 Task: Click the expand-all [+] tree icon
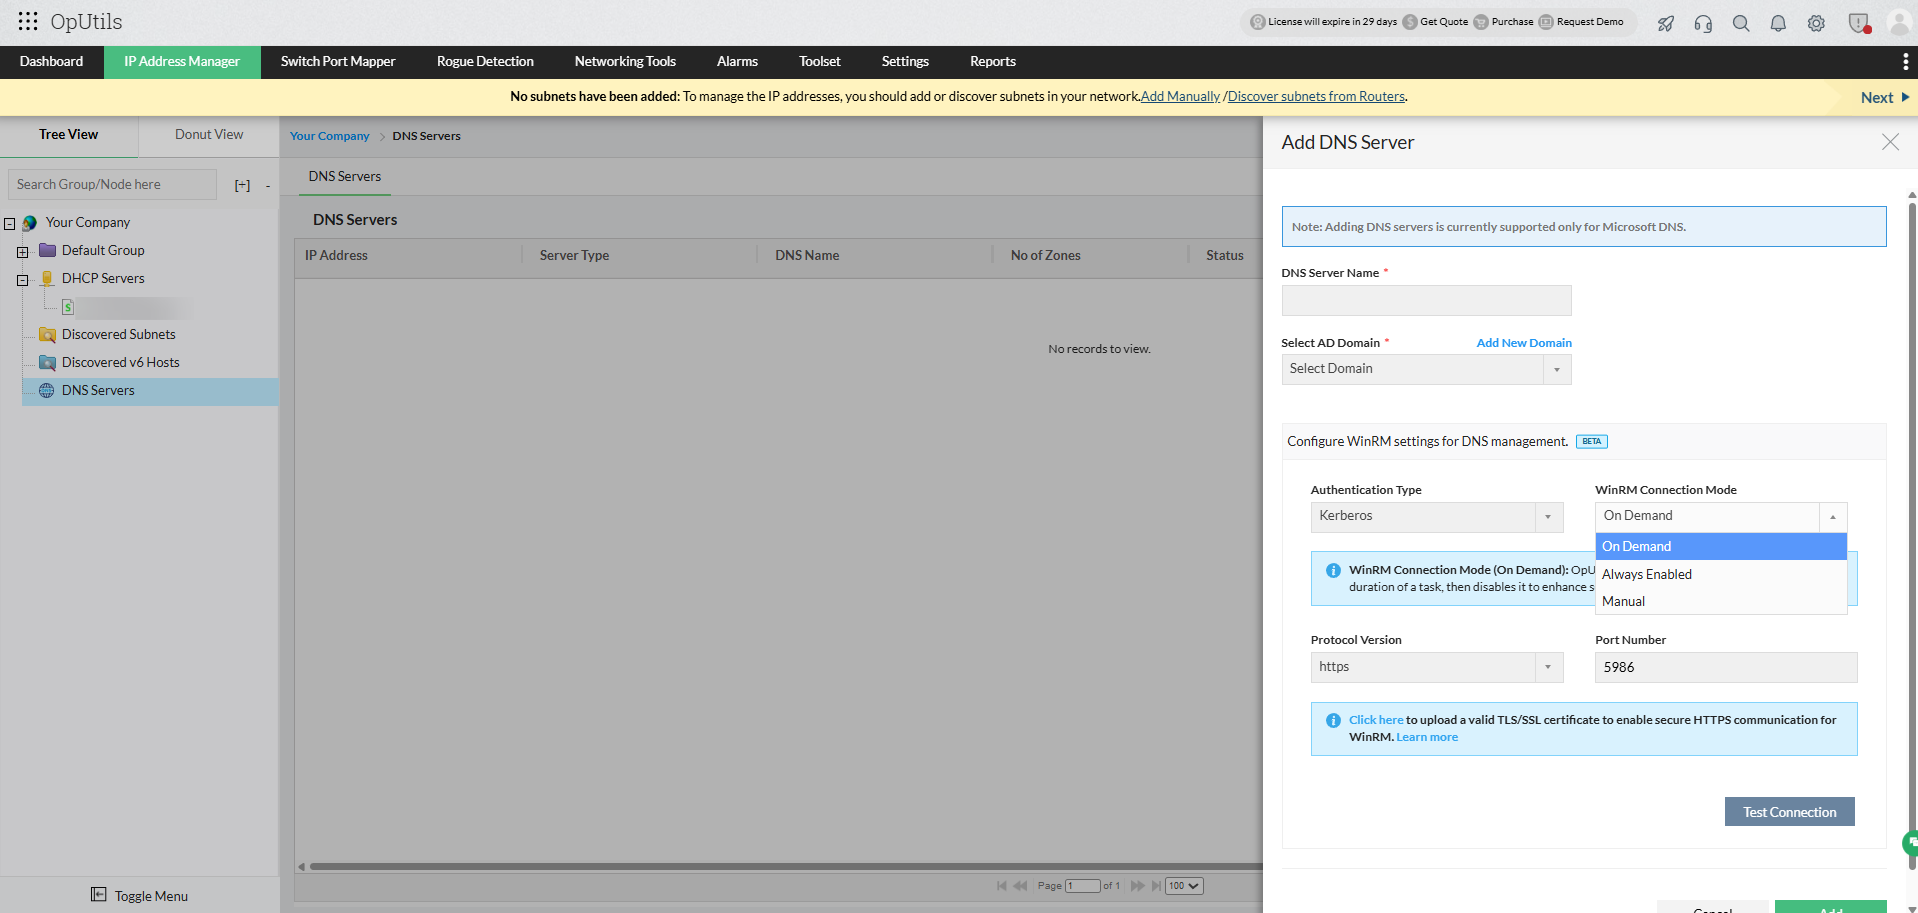pyautogui.click(x=242, y=185)
